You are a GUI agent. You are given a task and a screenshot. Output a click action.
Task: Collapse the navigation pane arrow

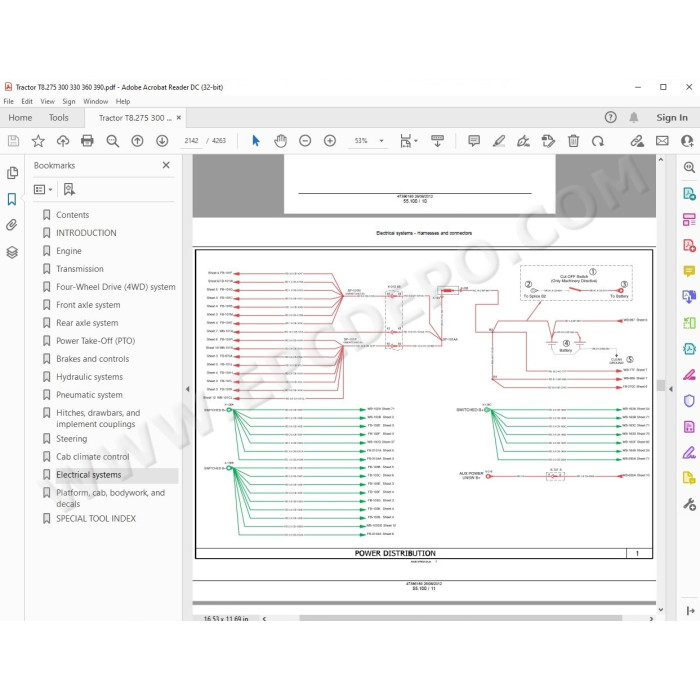click(188, 389)
